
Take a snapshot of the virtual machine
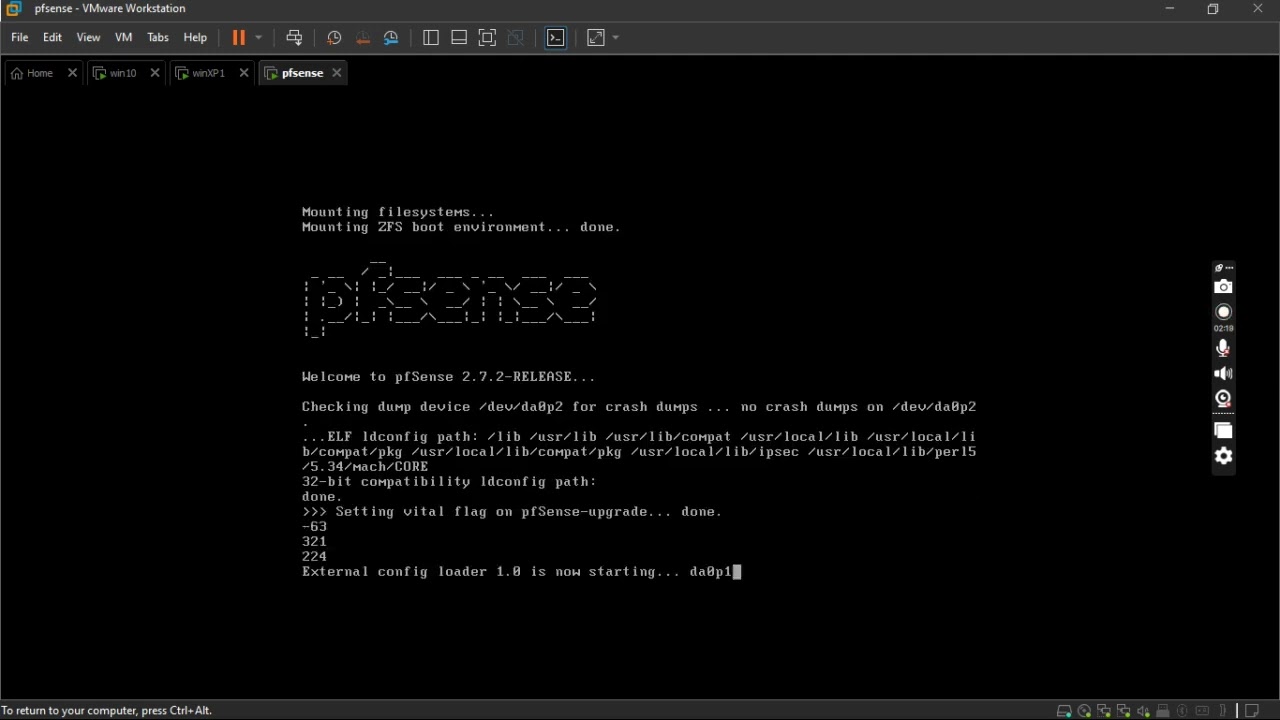pyautogui.click(x=334, y=38)
